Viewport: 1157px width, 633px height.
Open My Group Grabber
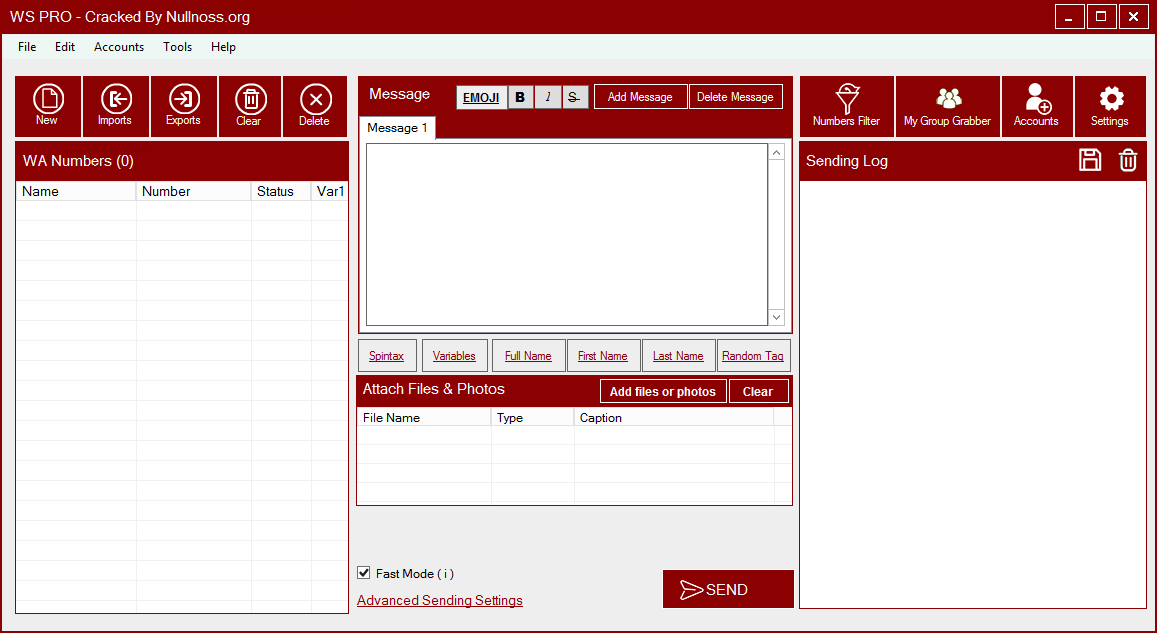tap(947, 106)
